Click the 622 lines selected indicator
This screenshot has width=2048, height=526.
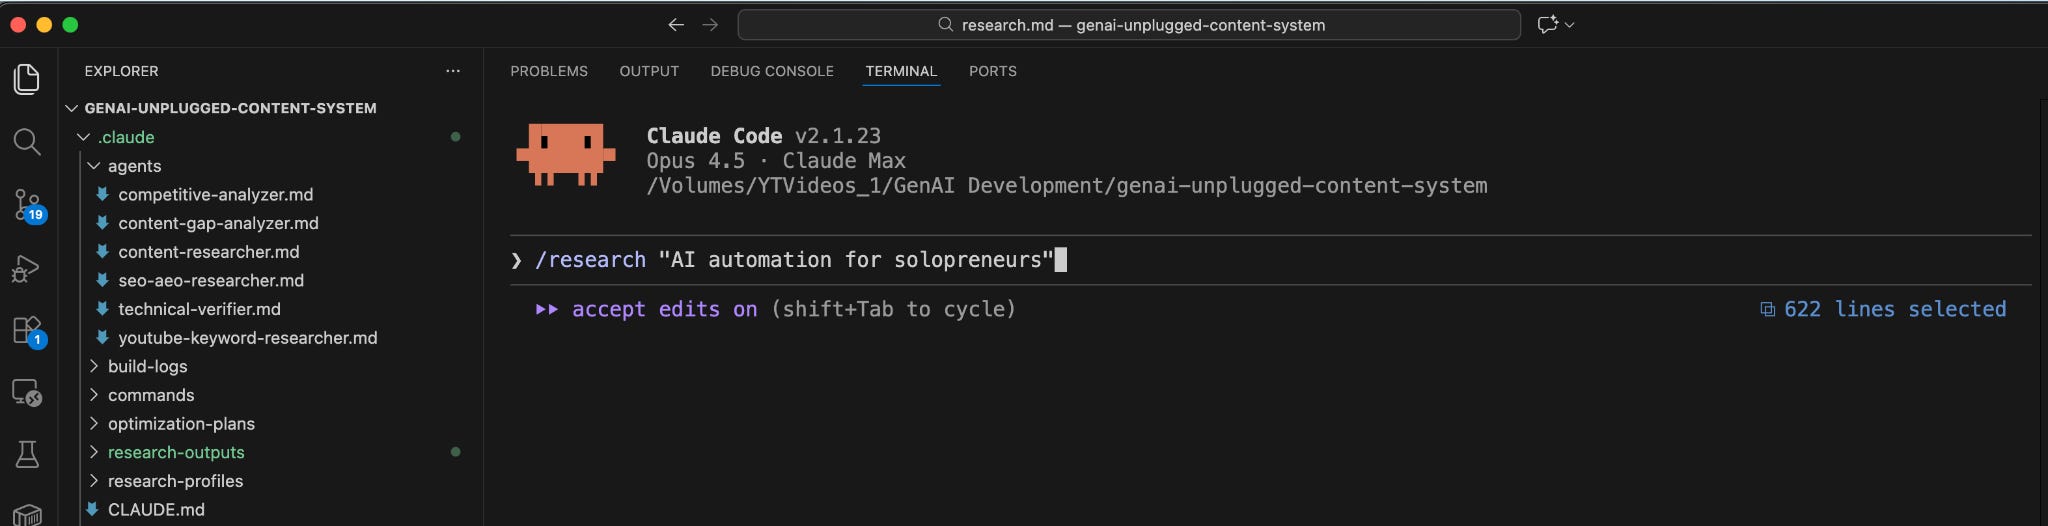[1883, 310]
